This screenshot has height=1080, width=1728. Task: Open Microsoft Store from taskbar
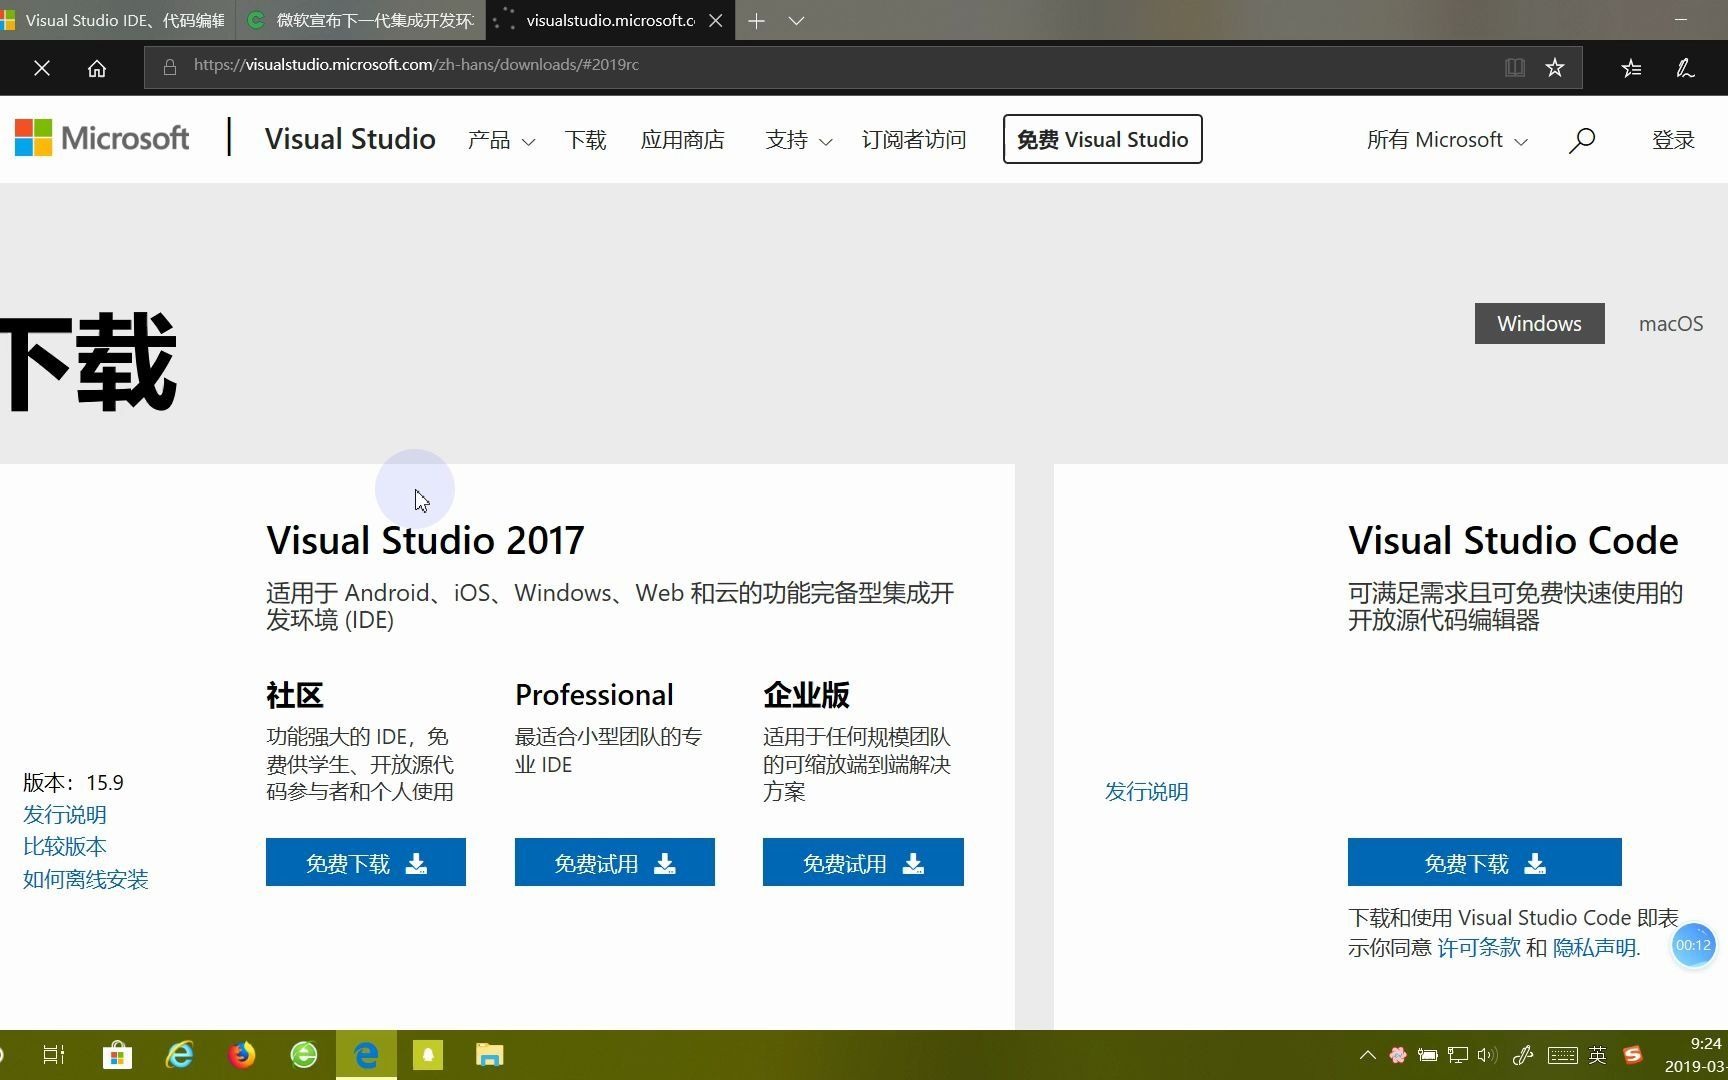pos(117,1055)
